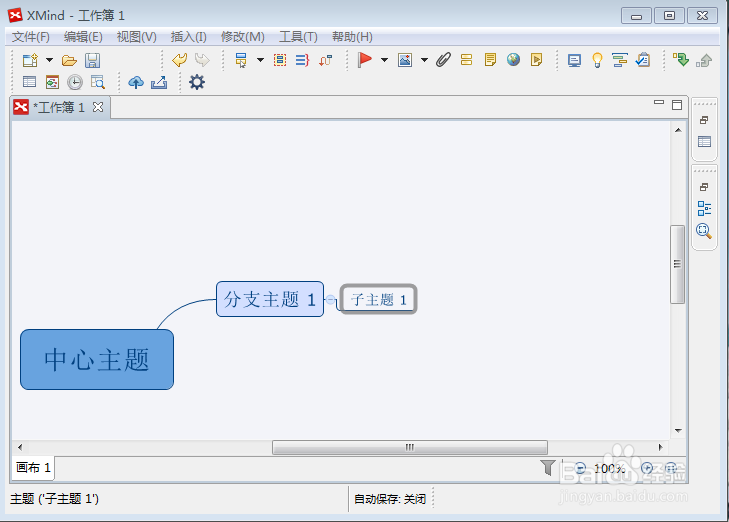Click the 自动保存: 关闭 status text
This screenshot has height=522, width=729.
[x=390, y=499]
